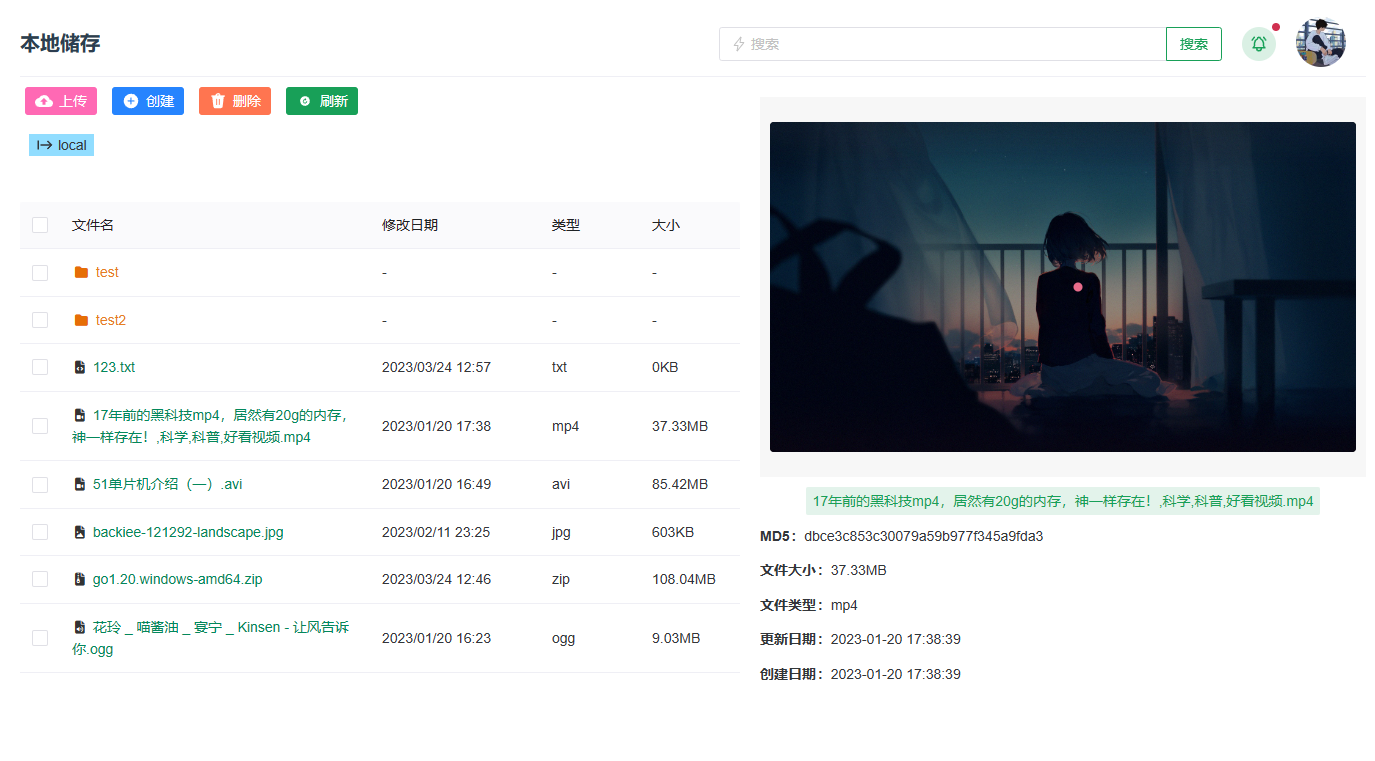Click the 创建 create button
The image size is (1375, 761).
[148, 101]
